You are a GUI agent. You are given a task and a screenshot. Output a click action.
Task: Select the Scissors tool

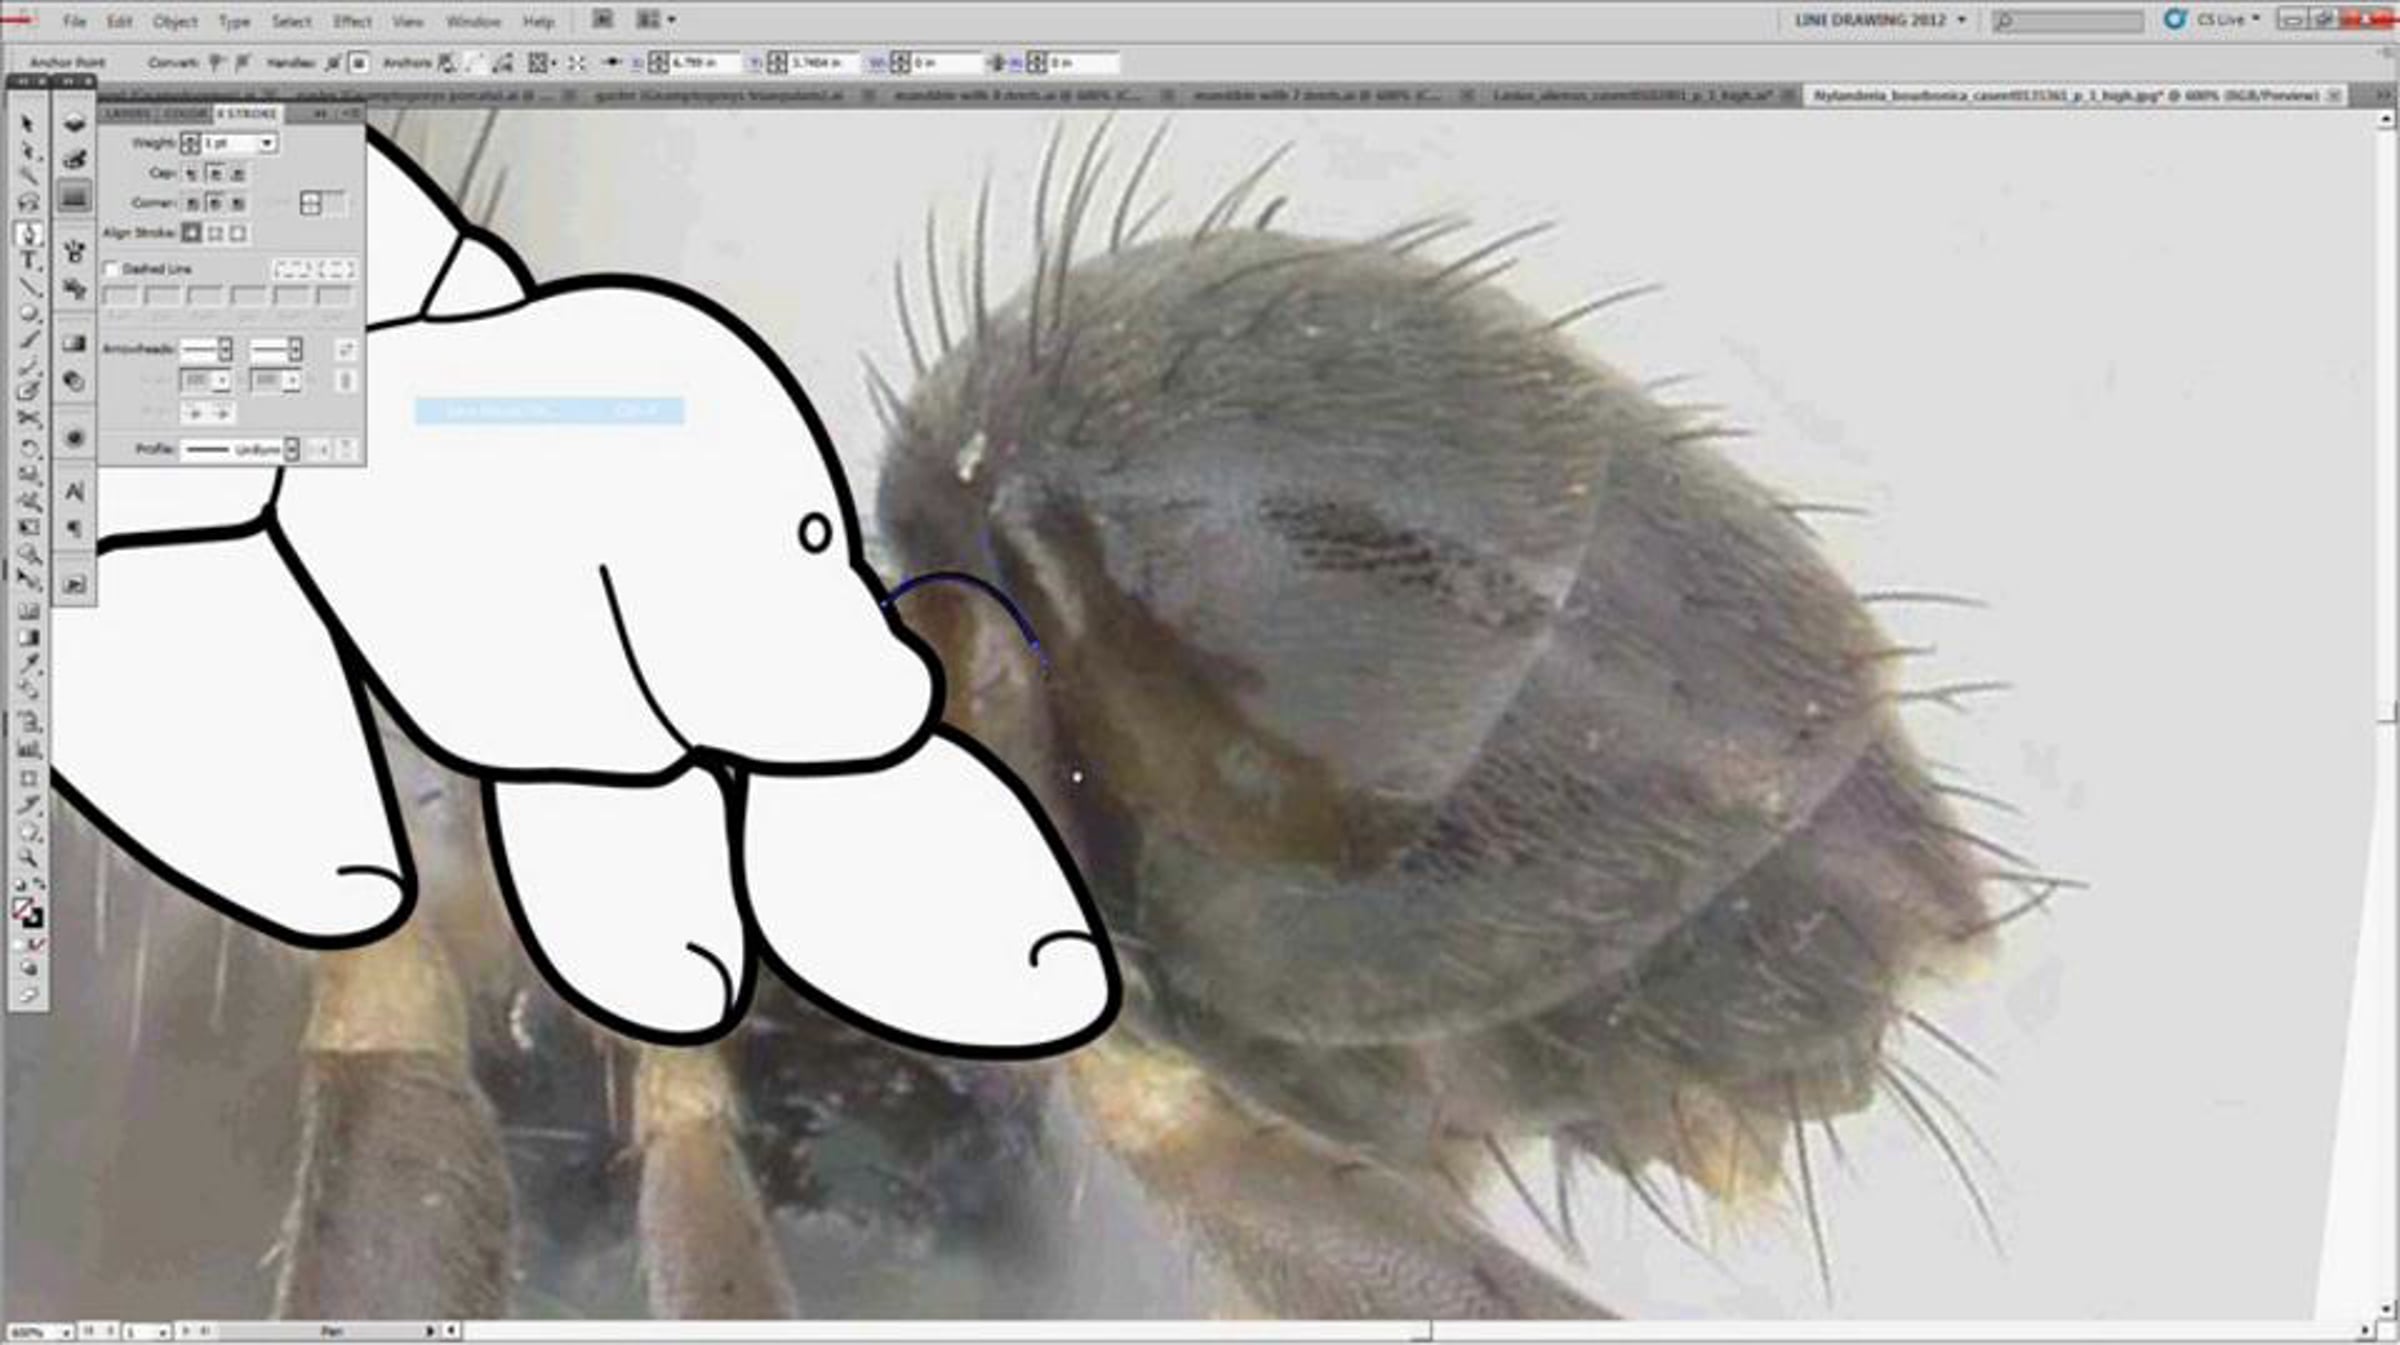point(29,419)
